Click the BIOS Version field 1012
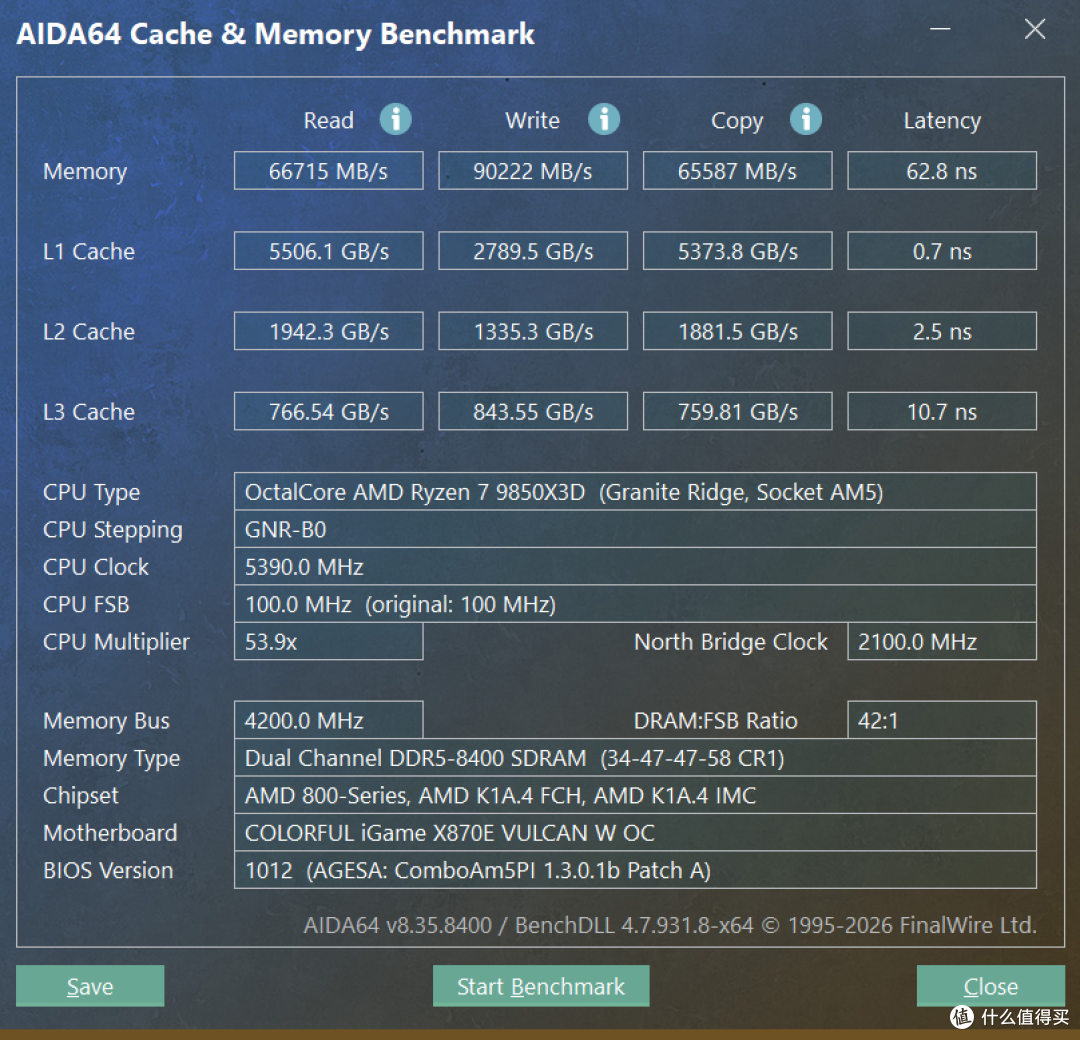Image resolution: width=1080 pixels, height=1040 pixels. click(635, 870)
